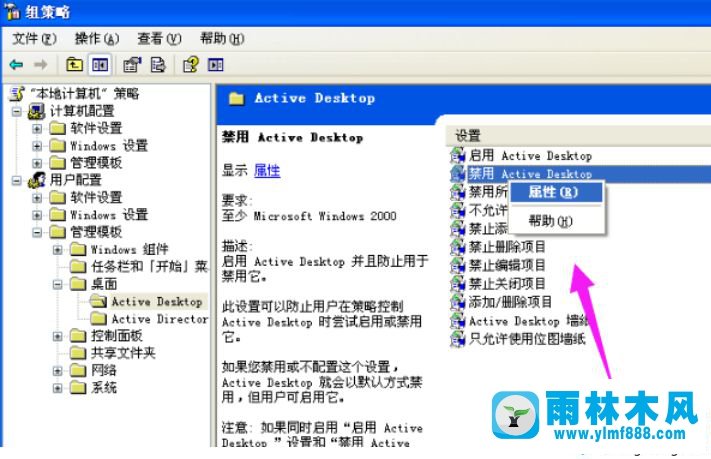
Task: Select Active Directory tree item
Action: pyautogui.click(x=160, y=319)
